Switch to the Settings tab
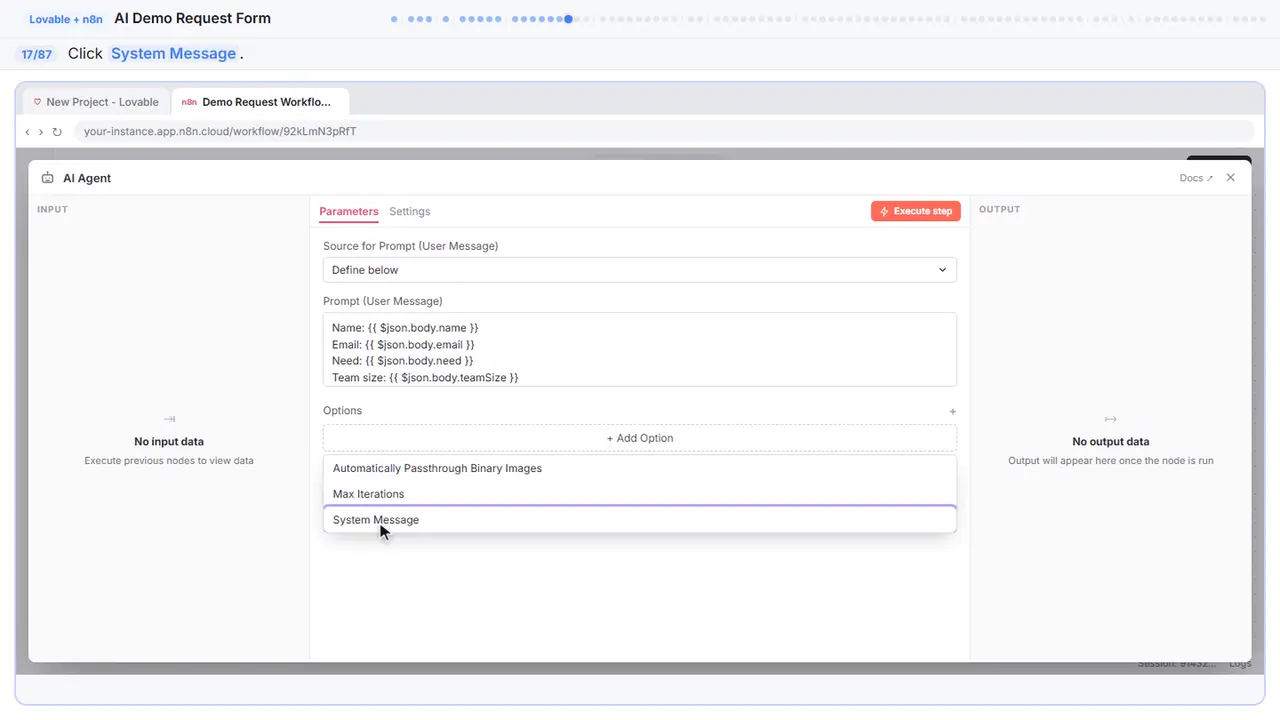 point(410,211)
